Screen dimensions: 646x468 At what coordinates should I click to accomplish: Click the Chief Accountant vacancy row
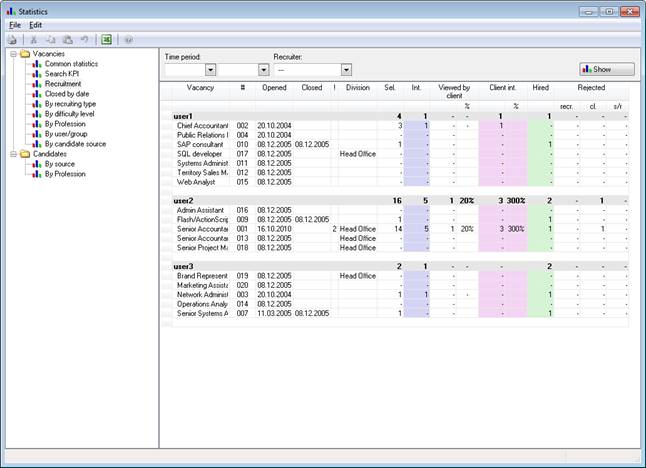point(400,126)
